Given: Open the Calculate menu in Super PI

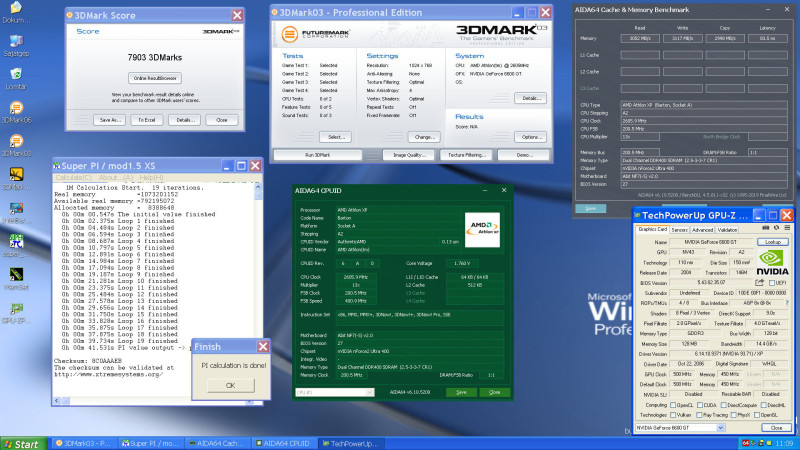Looking at the screenshot, I should (x=73, y=178).
